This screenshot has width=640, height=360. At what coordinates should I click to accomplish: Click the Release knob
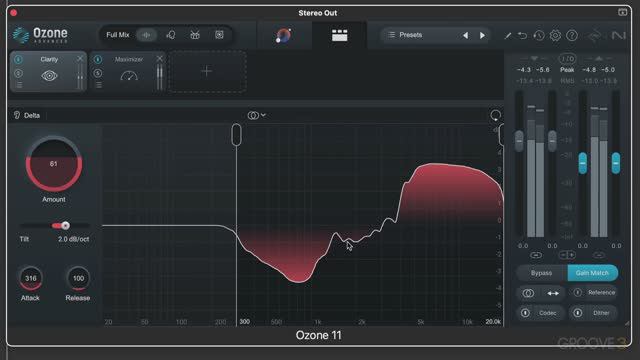(78, 278)
